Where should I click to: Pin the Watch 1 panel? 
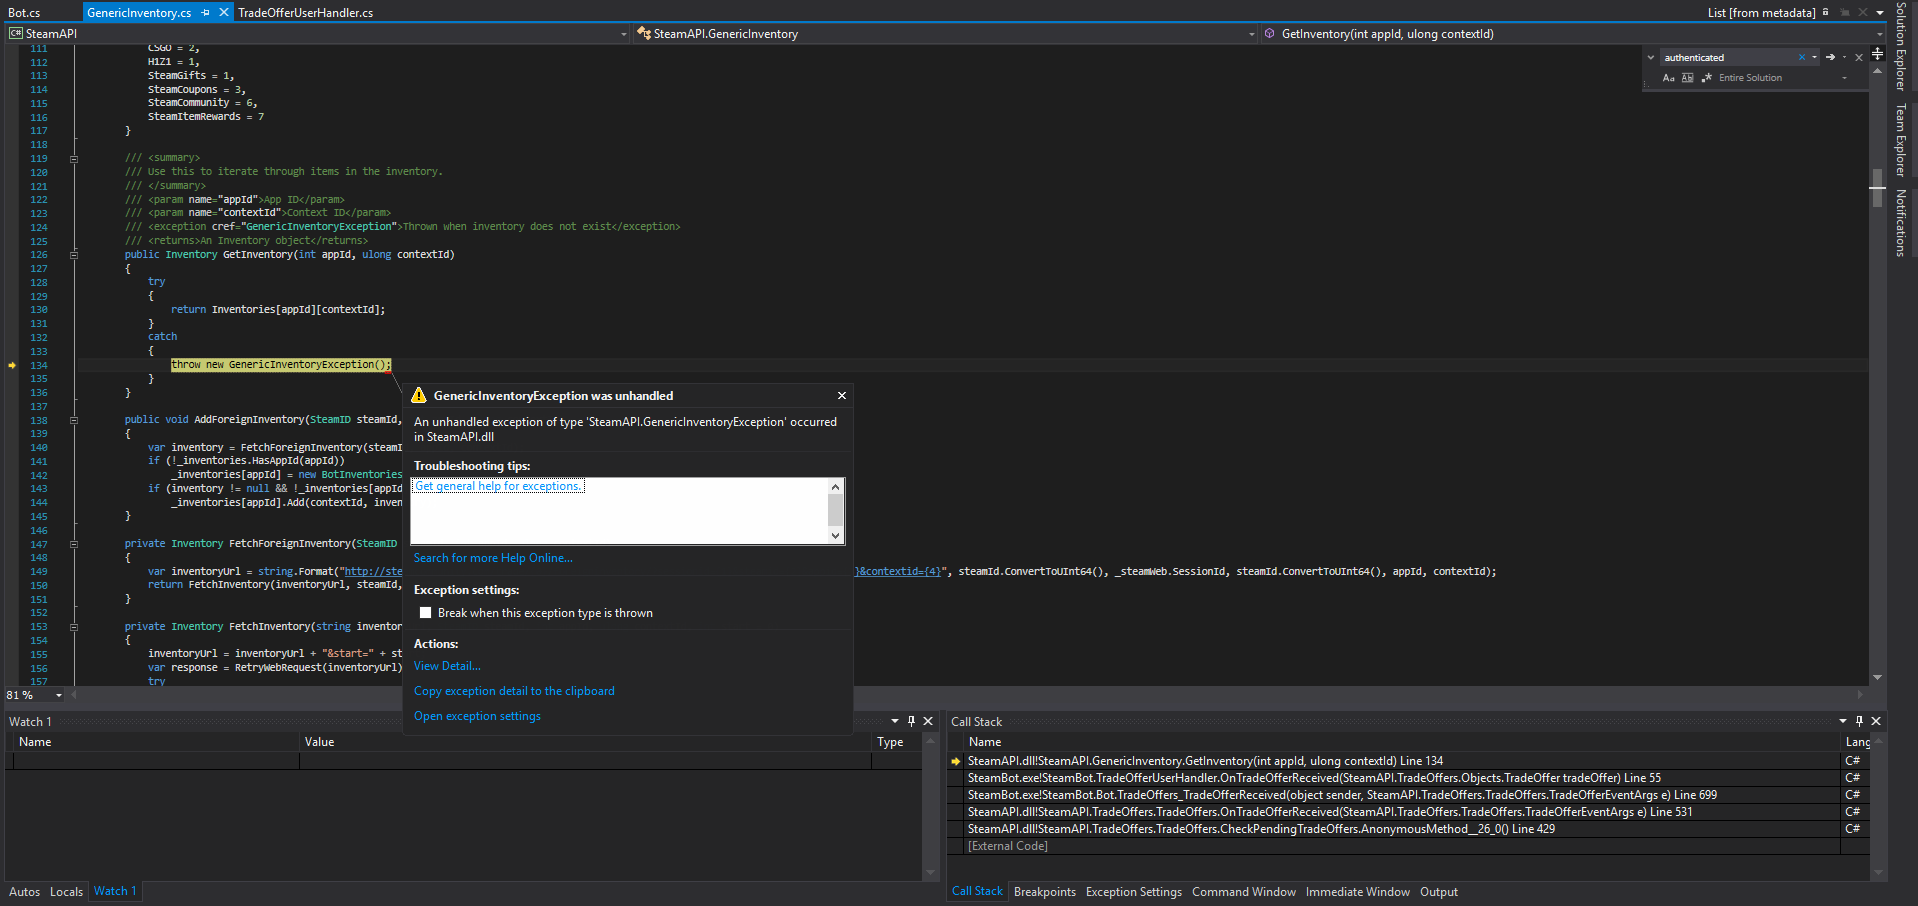tap(911, 721)
